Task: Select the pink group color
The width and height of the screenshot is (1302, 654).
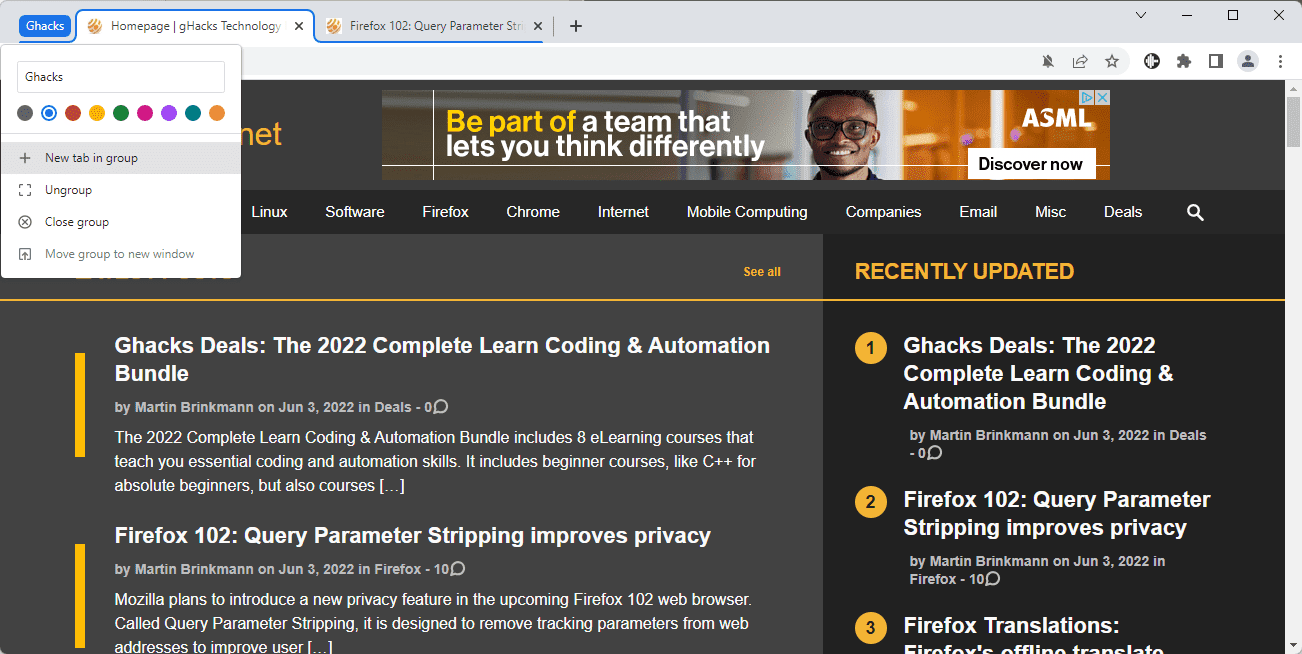Action: (x=145, y=113)
